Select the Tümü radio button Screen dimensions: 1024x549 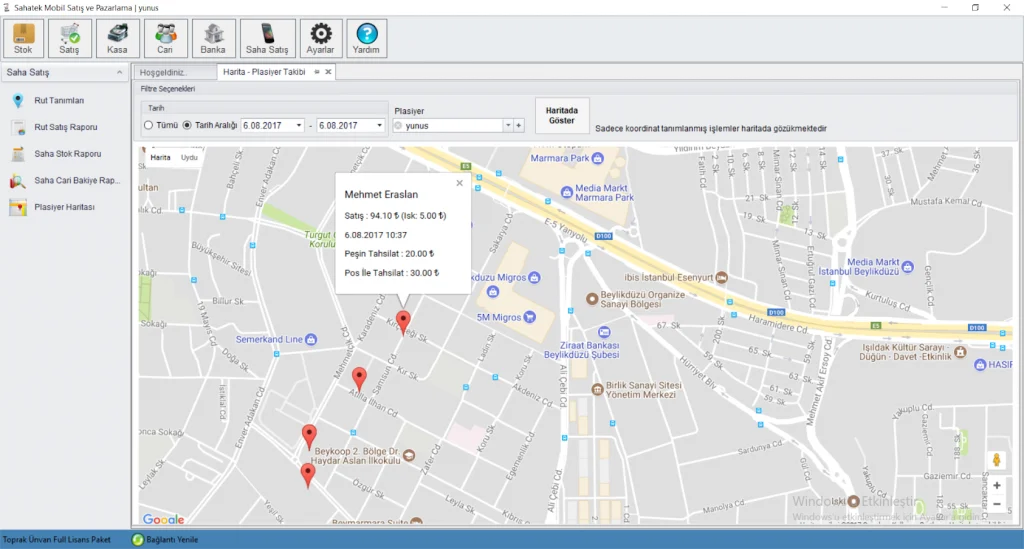[149, 125]
